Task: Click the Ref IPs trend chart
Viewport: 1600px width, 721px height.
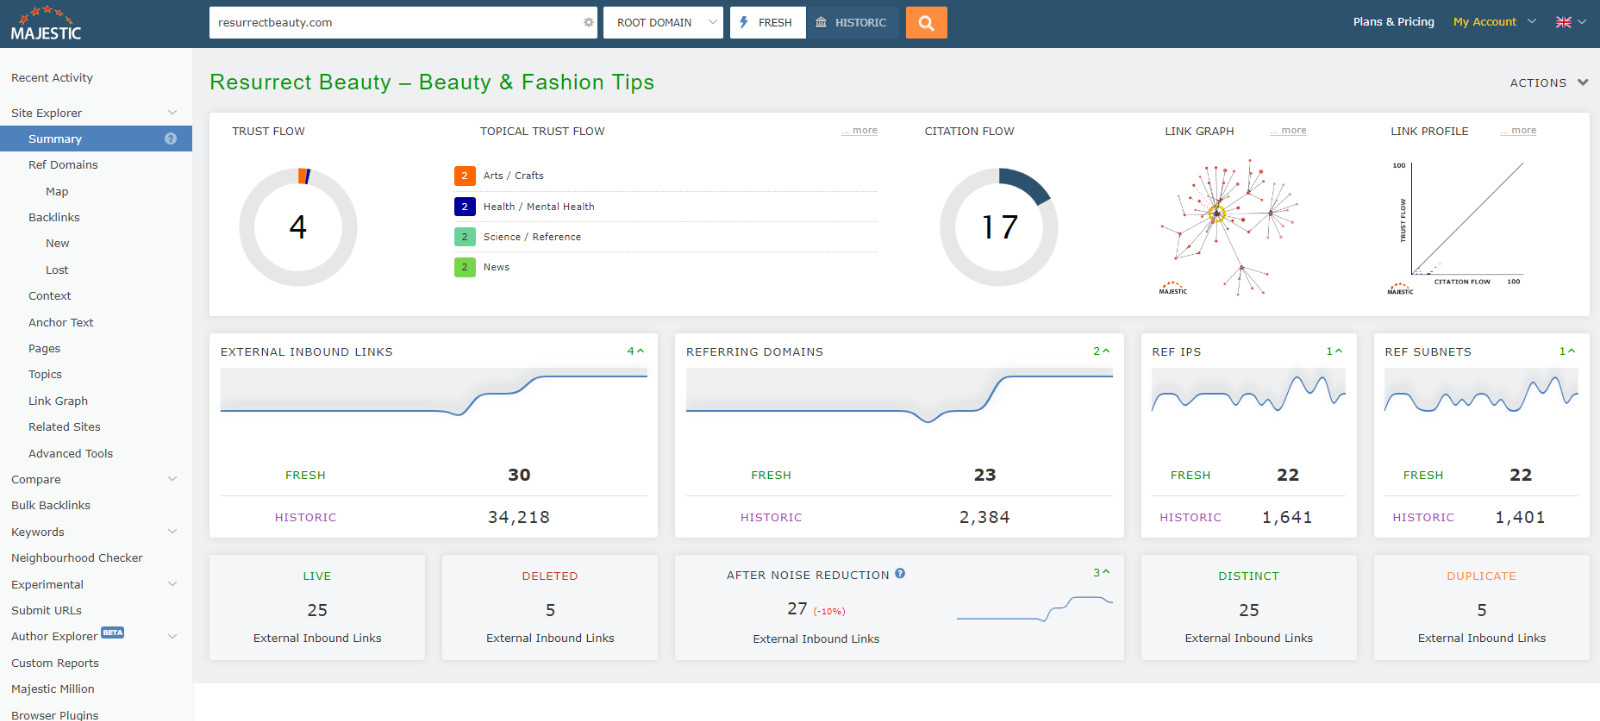Action: click(1248, 391)
